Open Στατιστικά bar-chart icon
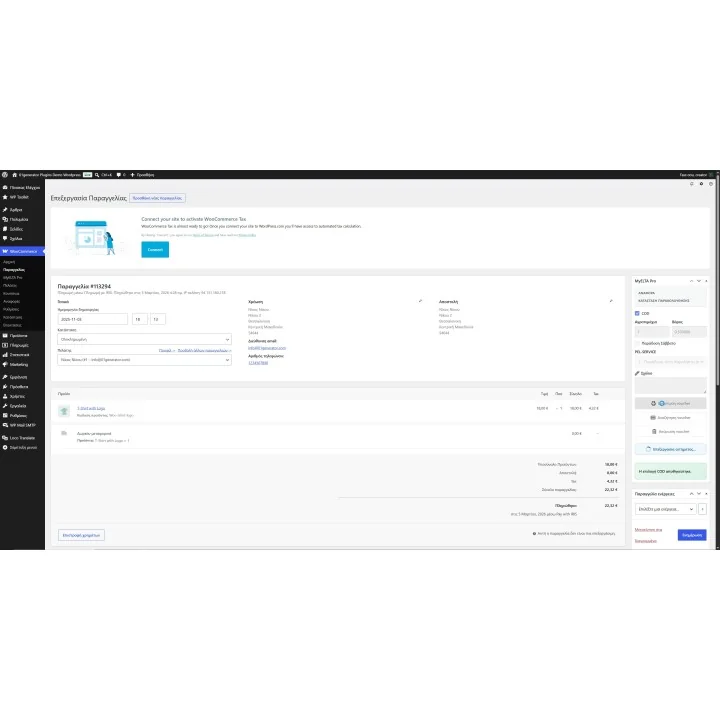The image size is (720, 720). pos(5,354)
